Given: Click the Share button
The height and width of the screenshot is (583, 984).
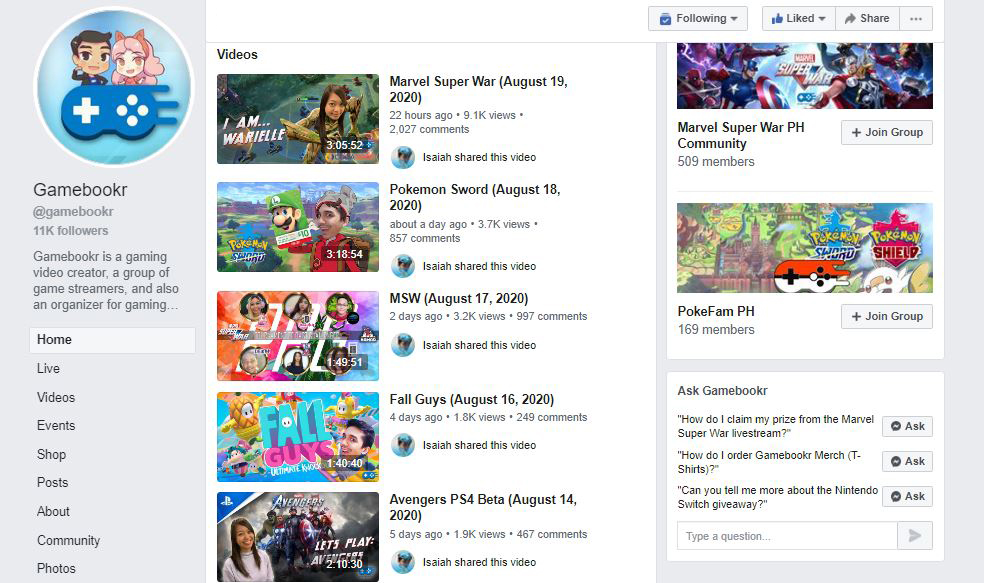Looking at the screenshot, I should point(867,19).
